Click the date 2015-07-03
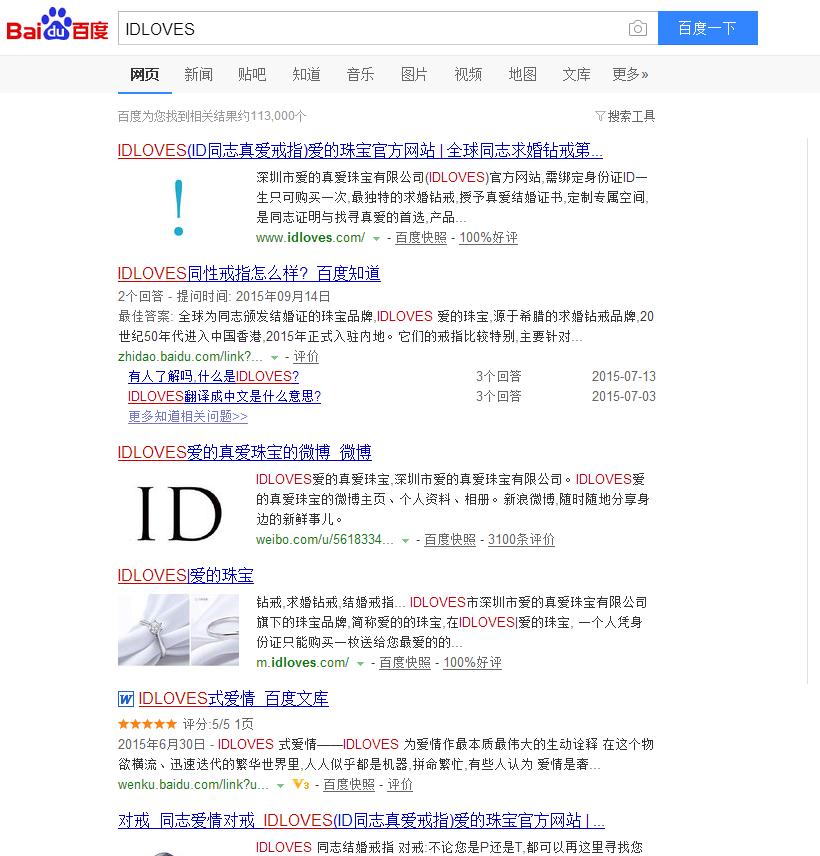 point(623,397)
